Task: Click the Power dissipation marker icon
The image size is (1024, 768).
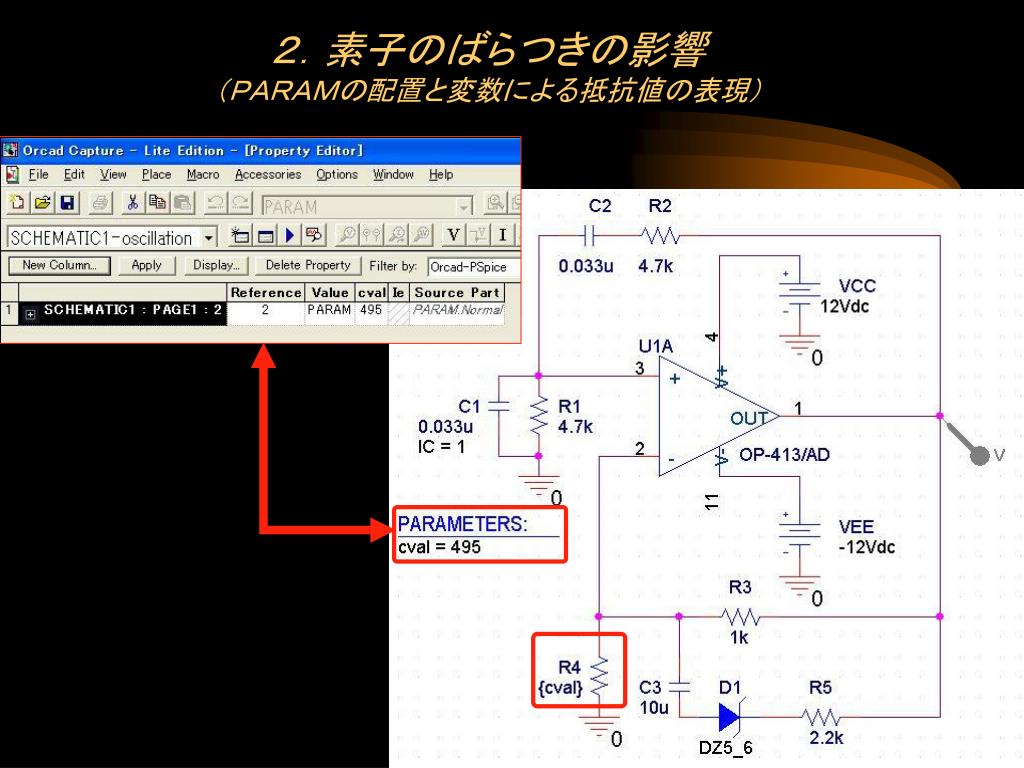Action: pyautogui.click(x=422, y=235)
